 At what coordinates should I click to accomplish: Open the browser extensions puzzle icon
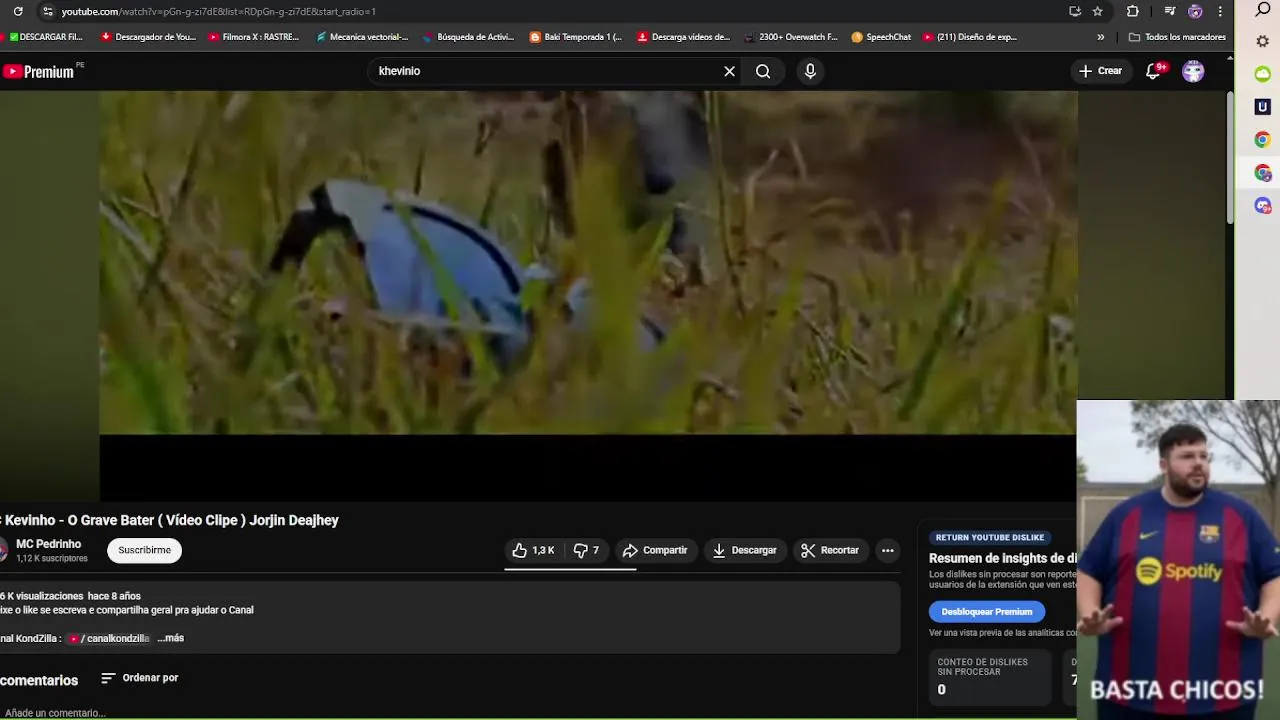click(1133, 11)
